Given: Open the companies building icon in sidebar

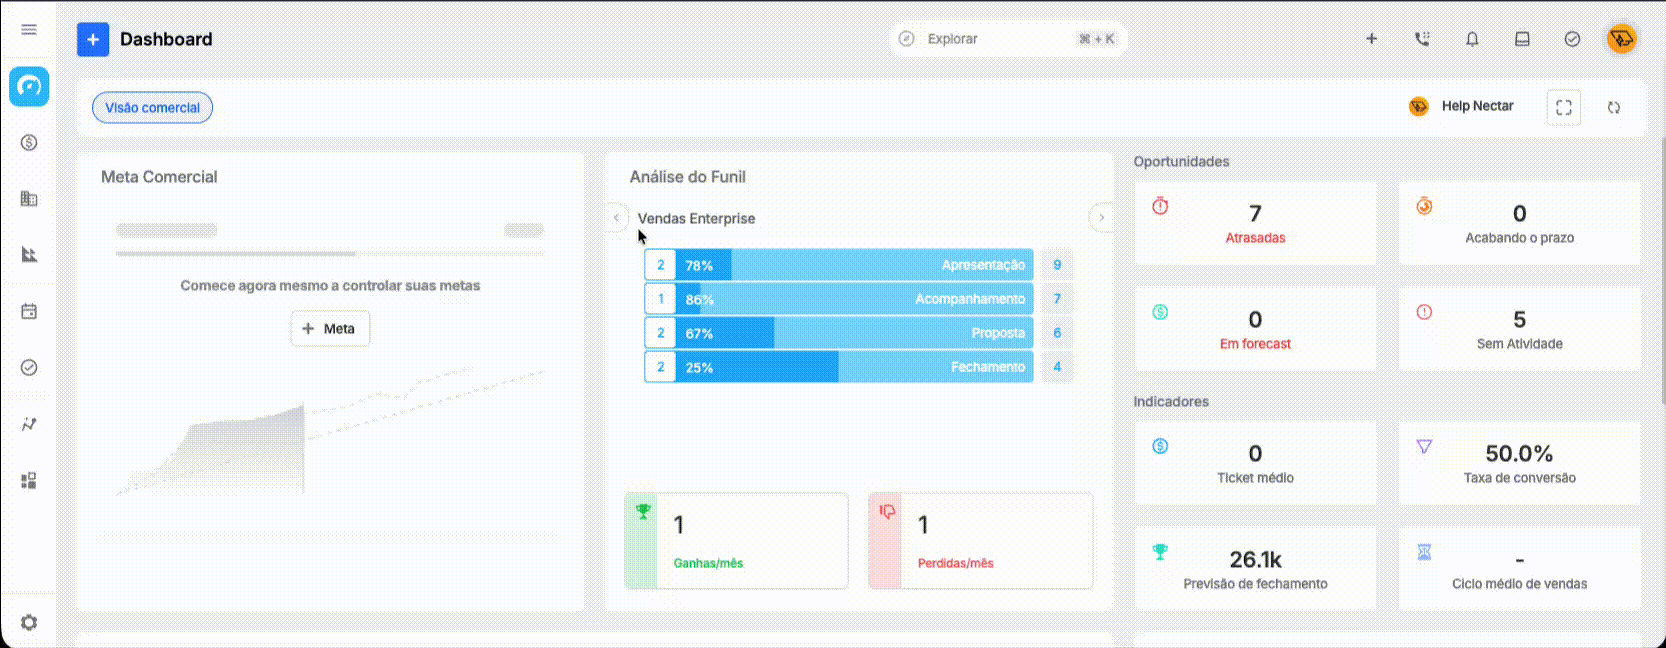Looking at the screenshot, I should (x=29, y=199).
